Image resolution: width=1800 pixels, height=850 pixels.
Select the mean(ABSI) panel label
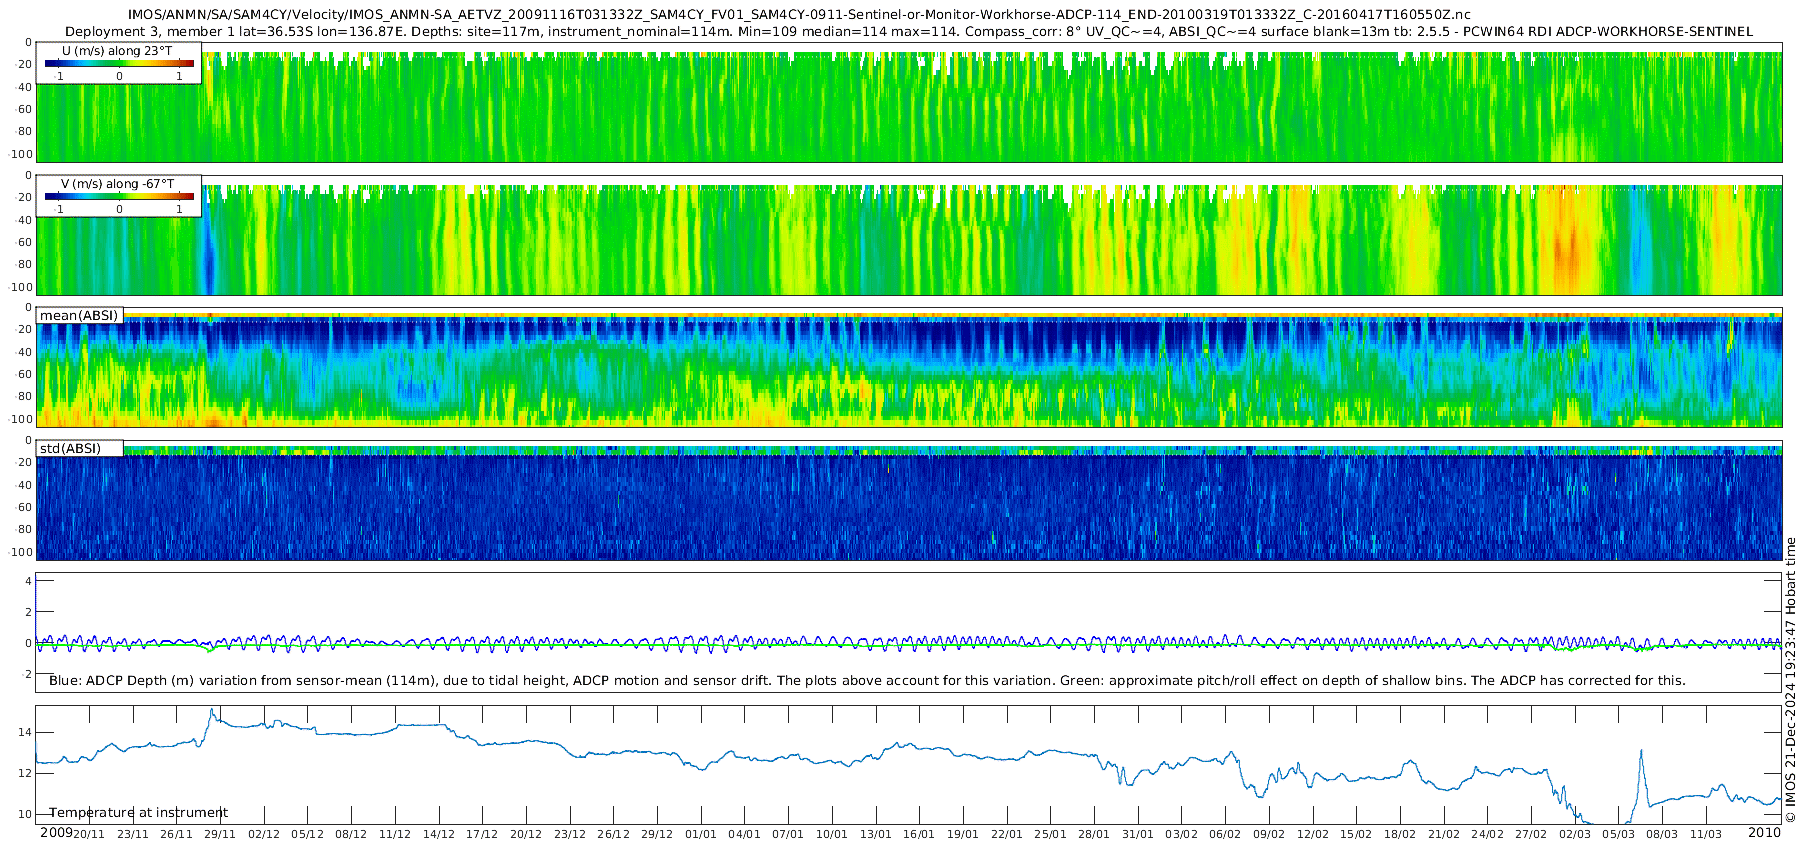click(79, 316)
